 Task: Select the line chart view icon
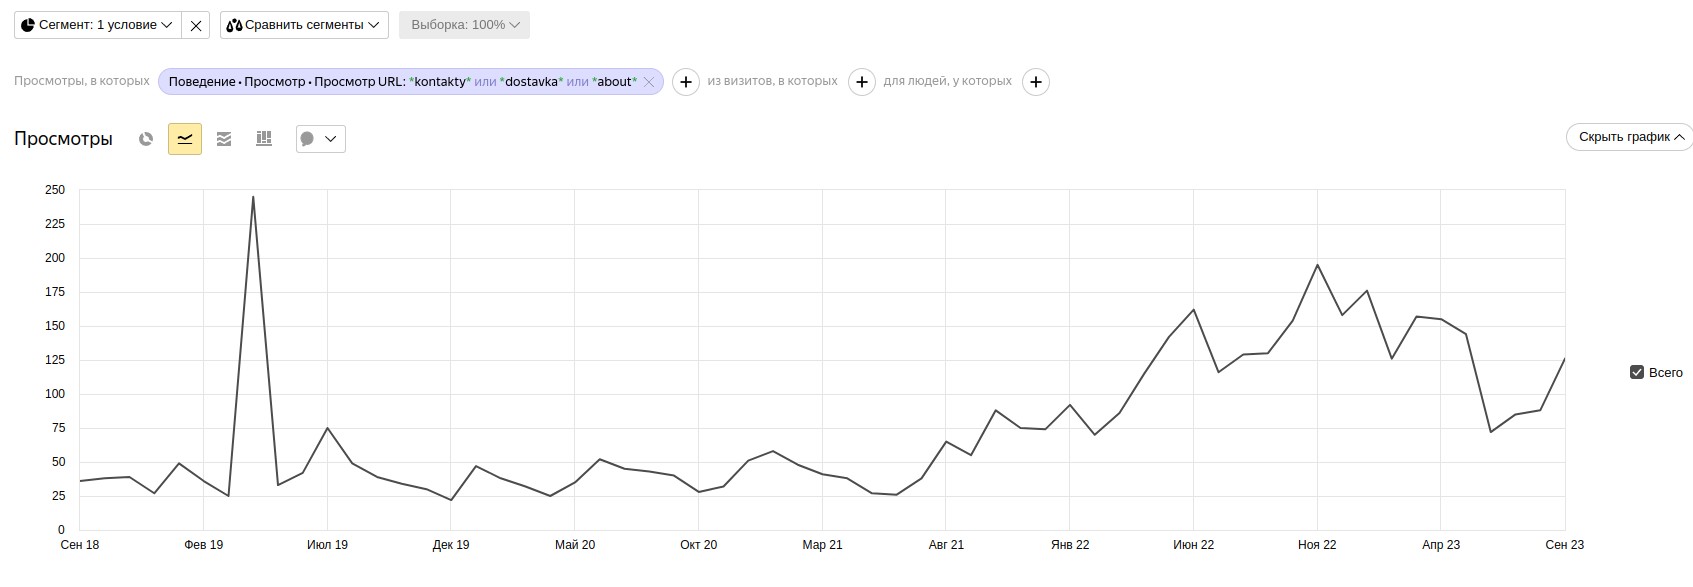tap(185, 139)
